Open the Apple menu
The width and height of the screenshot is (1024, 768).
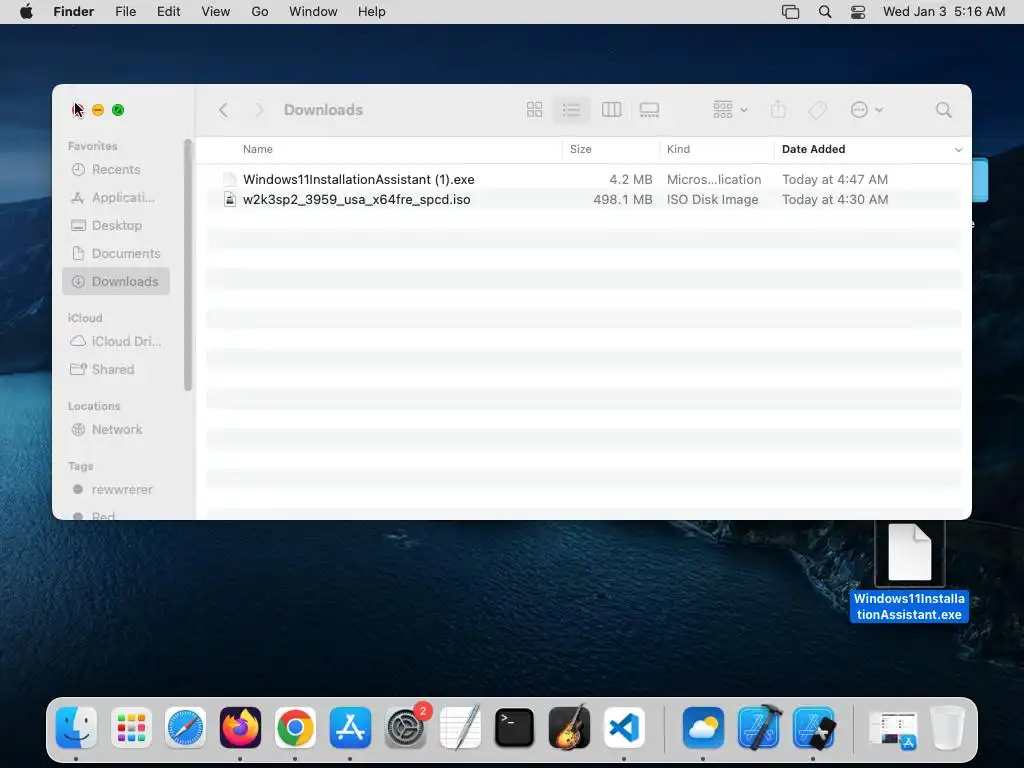(x=26, y=12)
